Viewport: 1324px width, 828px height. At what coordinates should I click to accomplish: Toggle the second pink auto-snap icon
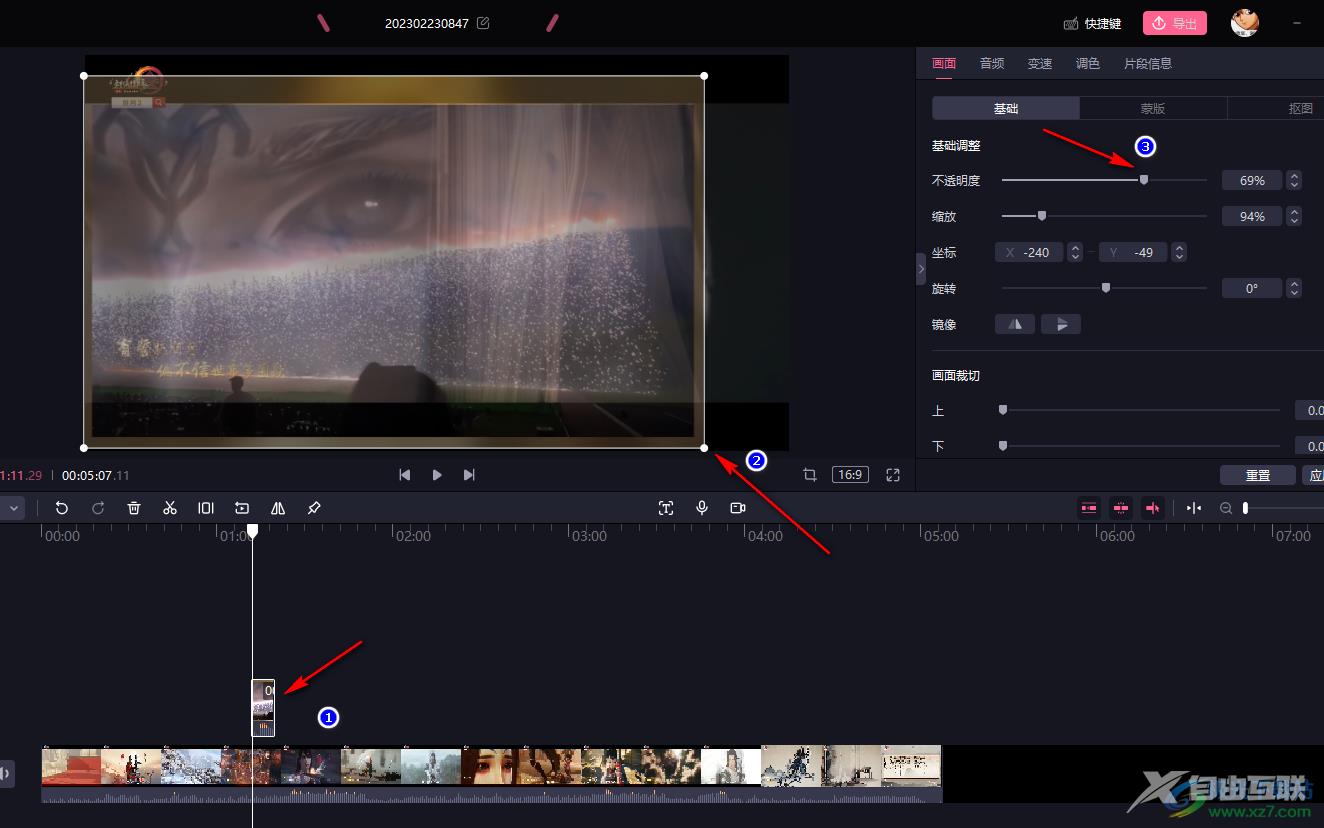coord(1120,508)
